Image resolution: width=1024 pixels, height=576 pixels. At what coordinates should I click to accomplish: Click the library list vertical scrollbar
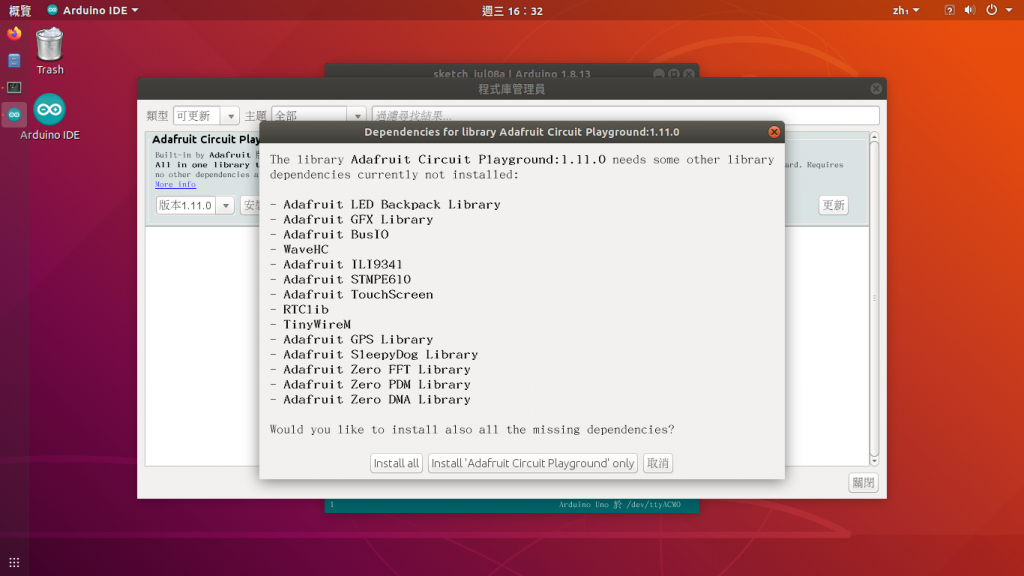tap(874, 298)
